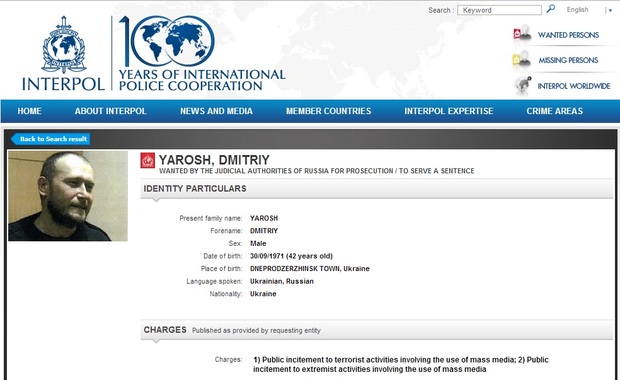Click place of birth DNEPRODZERZHINSK TOWN, Ukraine
This screenshot has width=620, height=380.
click(310, 269)
